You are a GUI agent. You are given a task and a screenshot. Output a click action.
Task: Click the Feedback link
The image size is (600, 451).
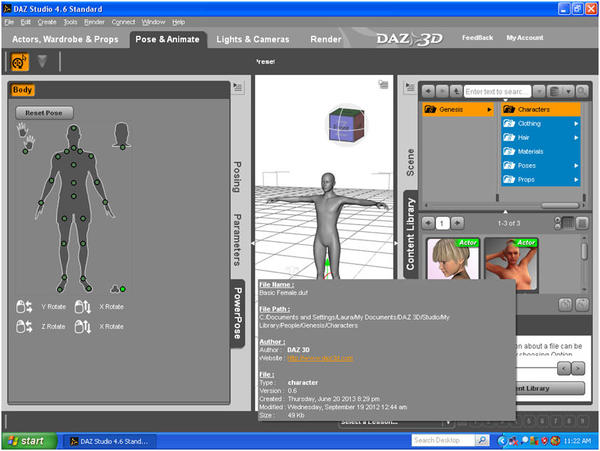(x=477, y=37)
